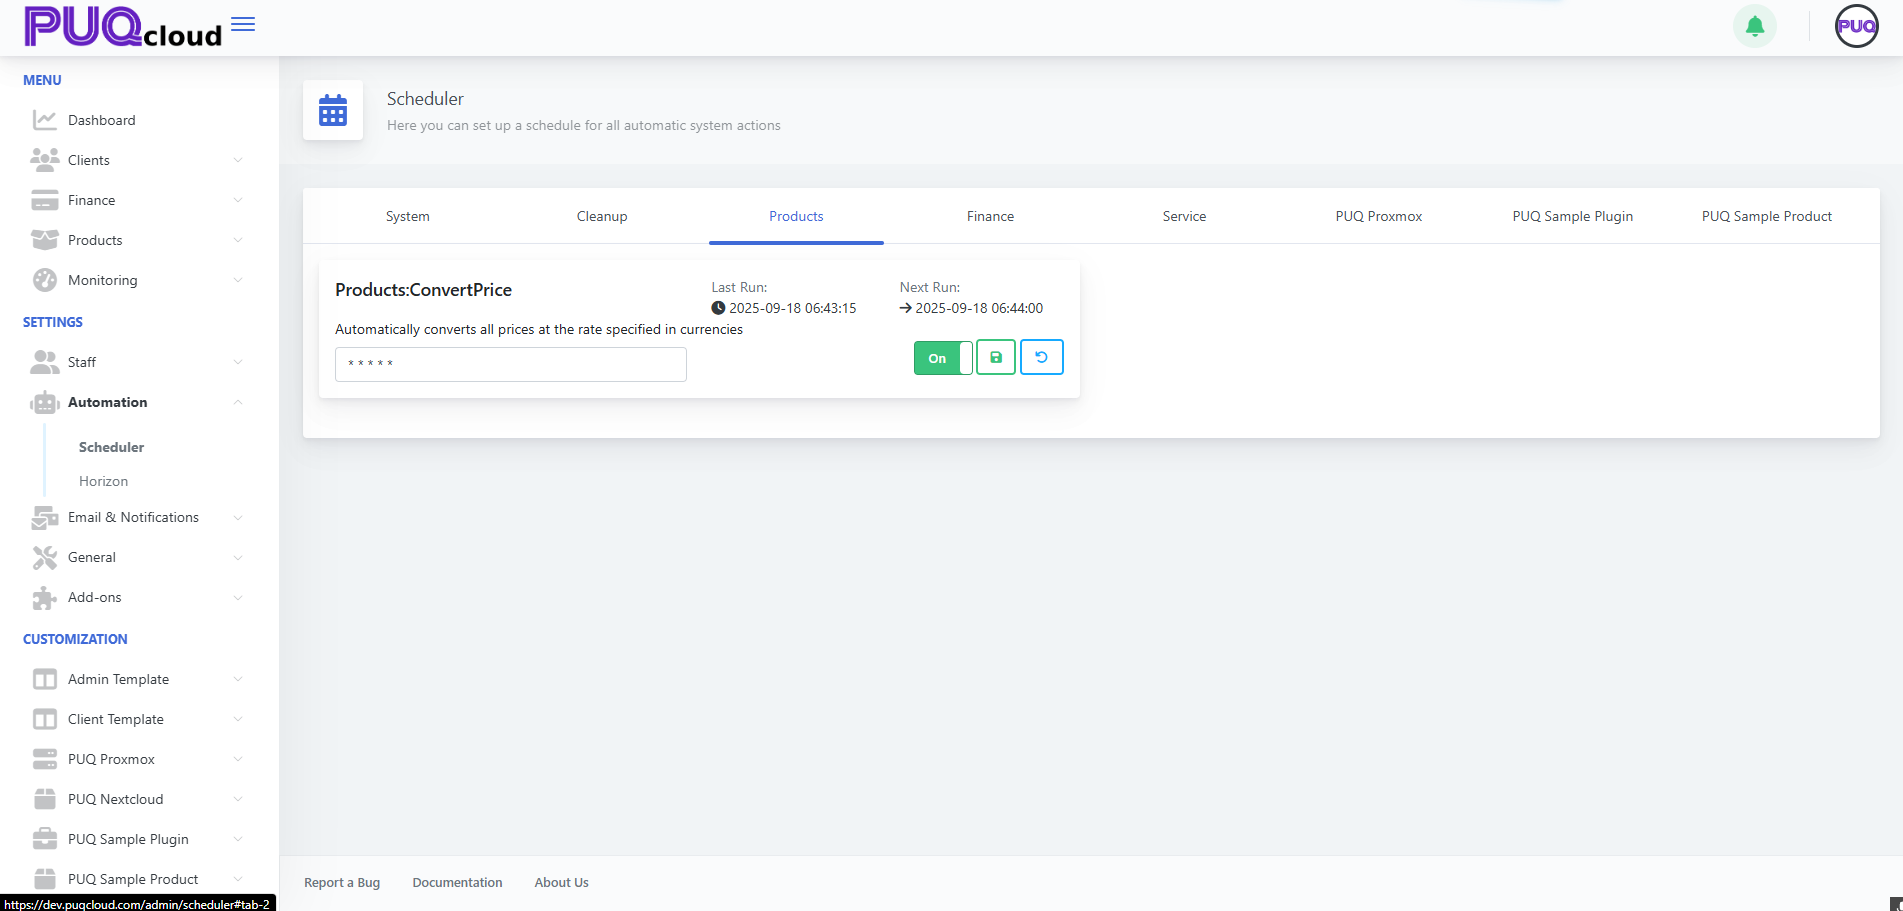Expand the Add-ons menu chevron
1903x911 pixels.
tap(238, 597)
